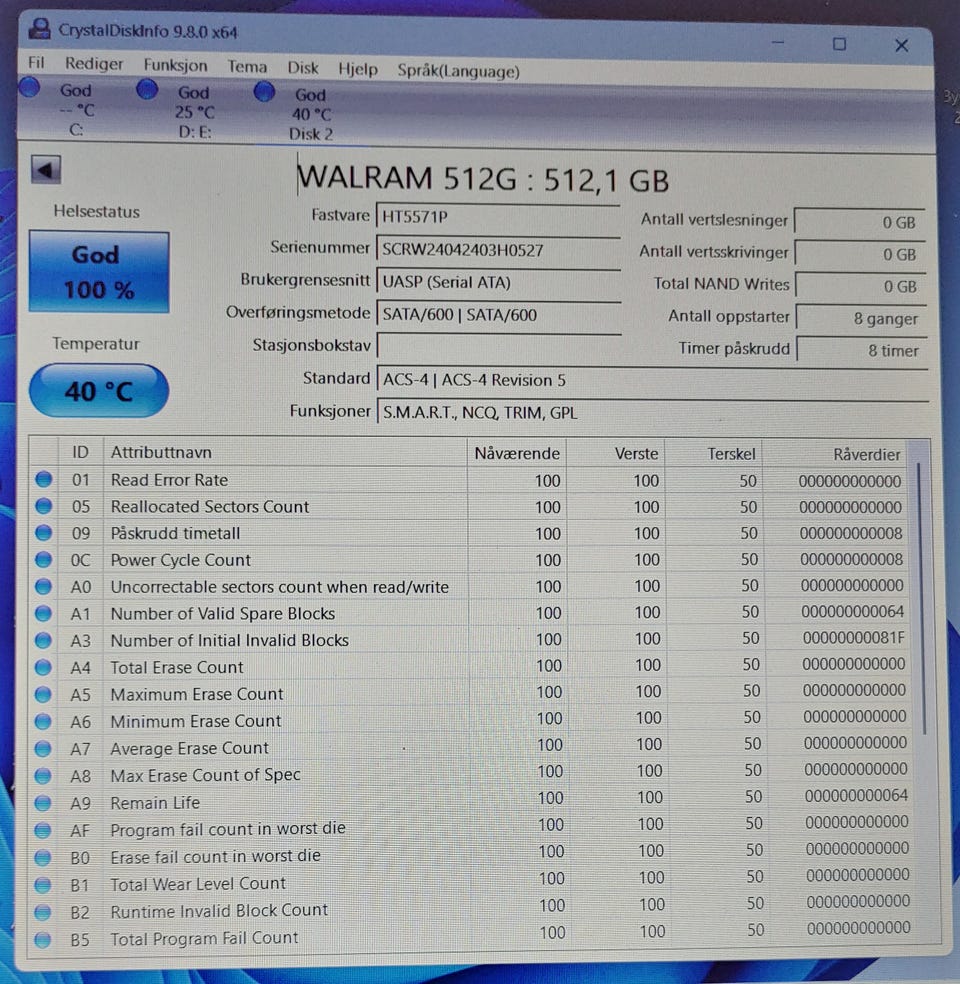The image size is (960, 984).
Task: Click the Serienummer field
Action: [498, 250]
